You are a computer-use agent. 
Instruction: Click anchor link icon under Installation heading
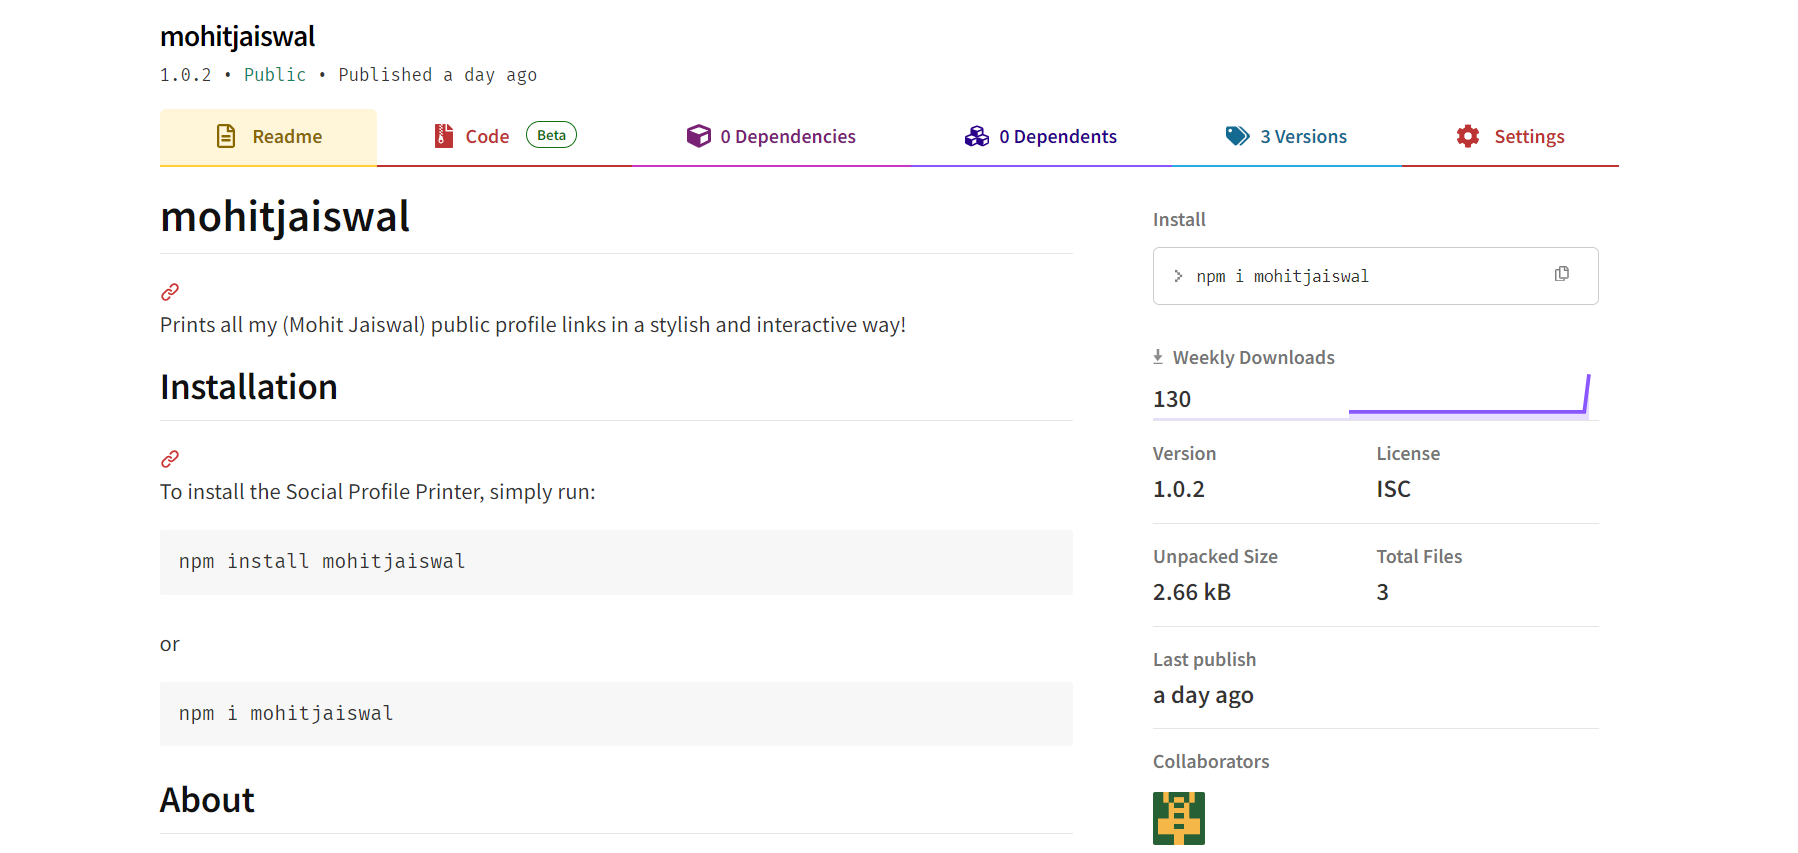click(170, 459)
